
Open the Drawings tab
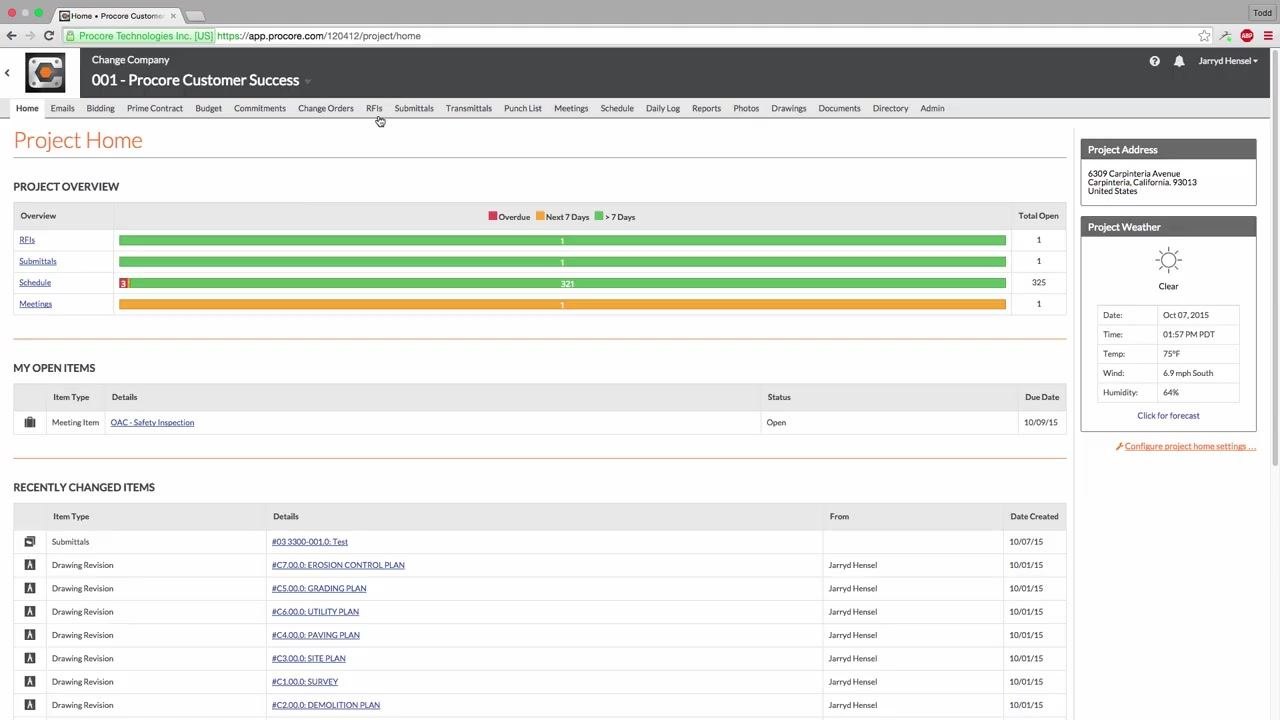[x=789, y=108]
